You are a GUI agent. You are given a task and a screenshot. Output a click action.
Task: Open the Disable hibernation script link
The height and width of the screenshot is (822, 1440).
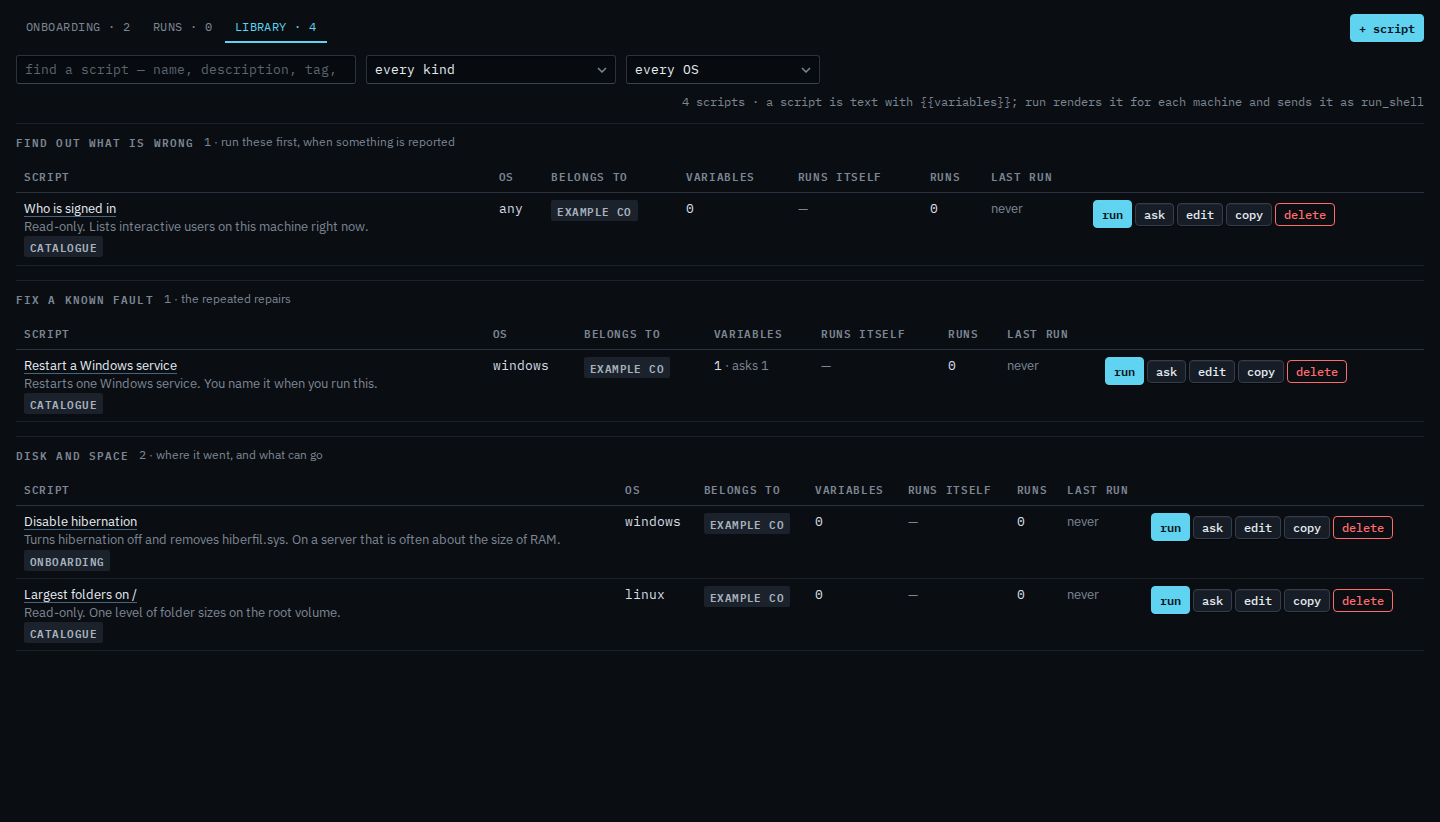(80, 521)
